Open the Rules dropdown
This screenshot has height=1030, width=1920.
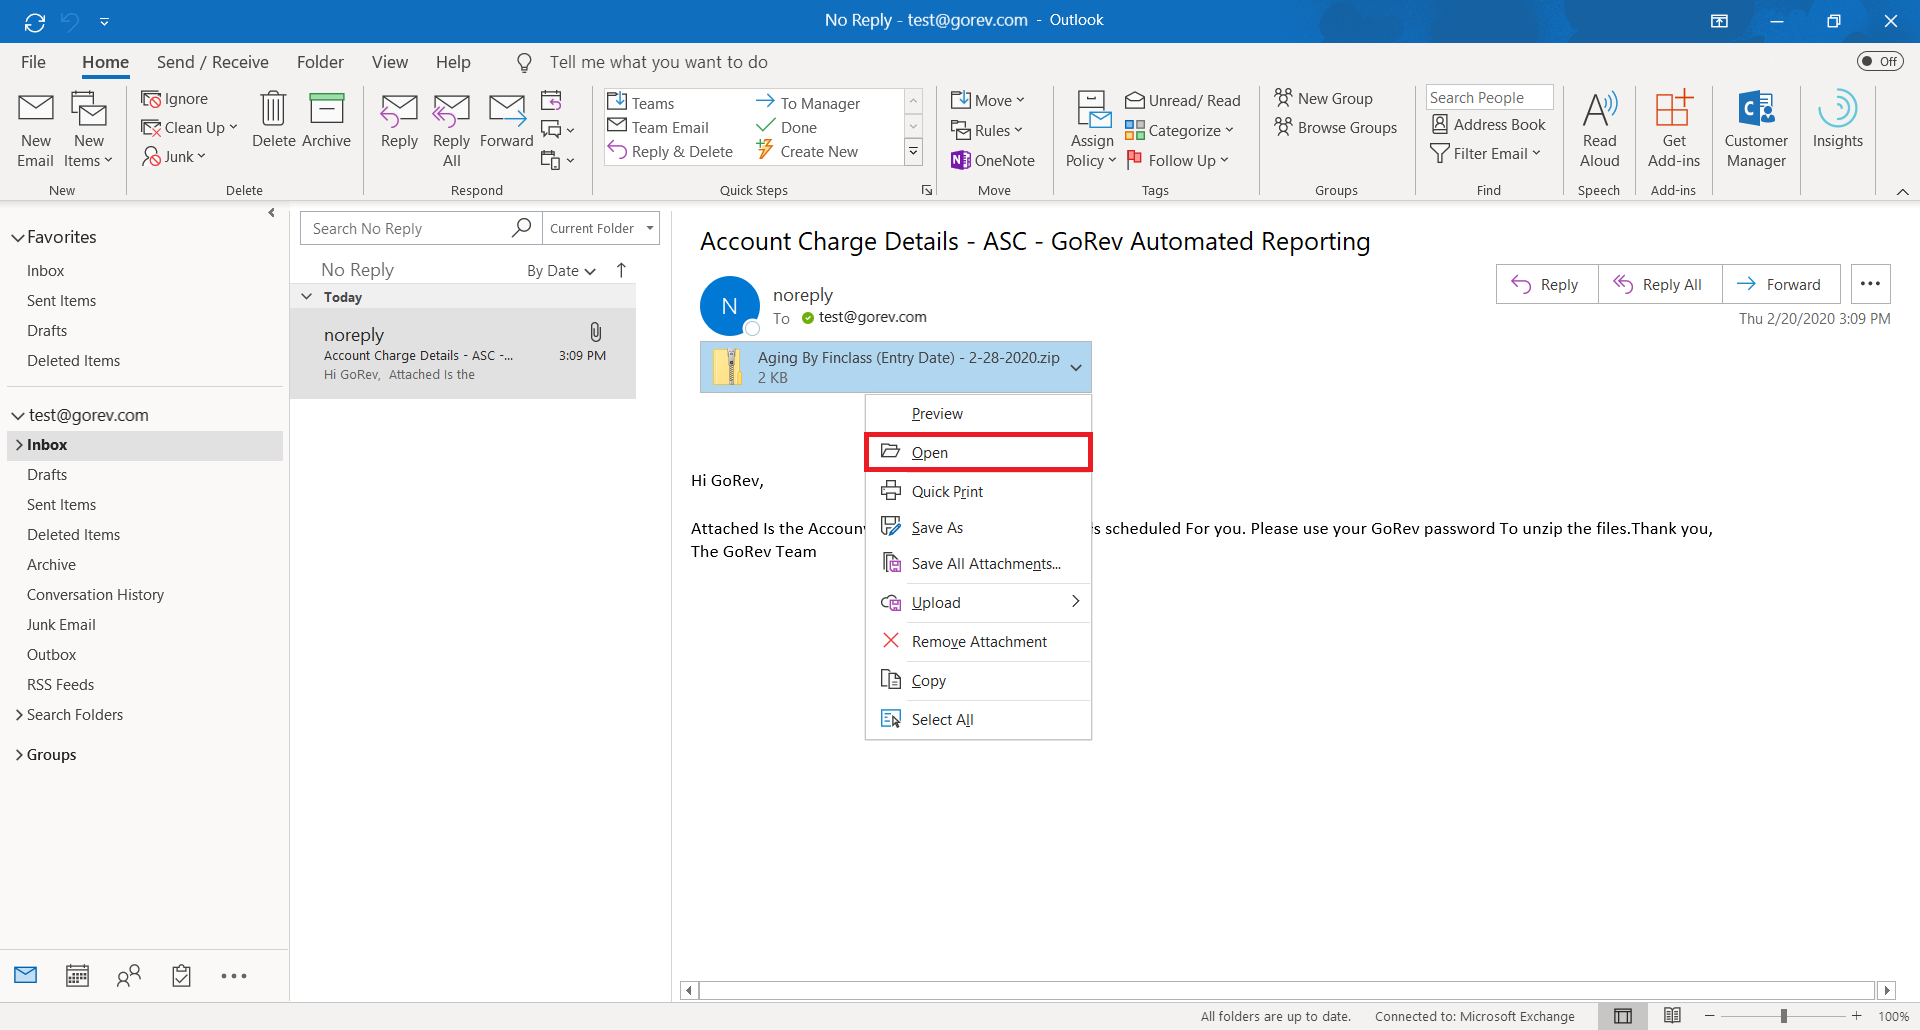pyautogui.click(x=987, y=130)
